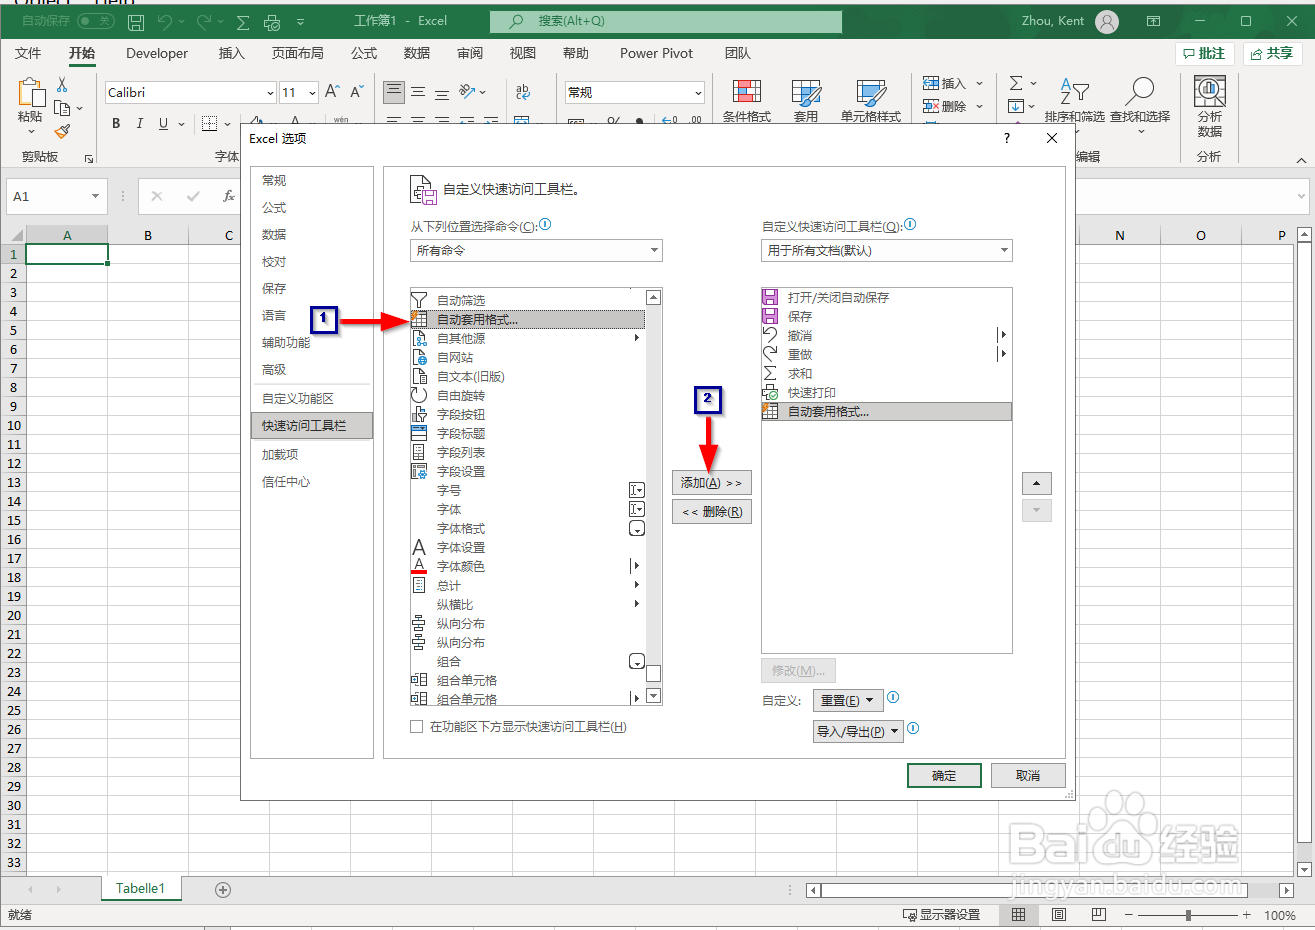Viewport: 1315px width, 930px height.
Task: Select AutoFilter in commands list
Action: (x=527, y=300)
